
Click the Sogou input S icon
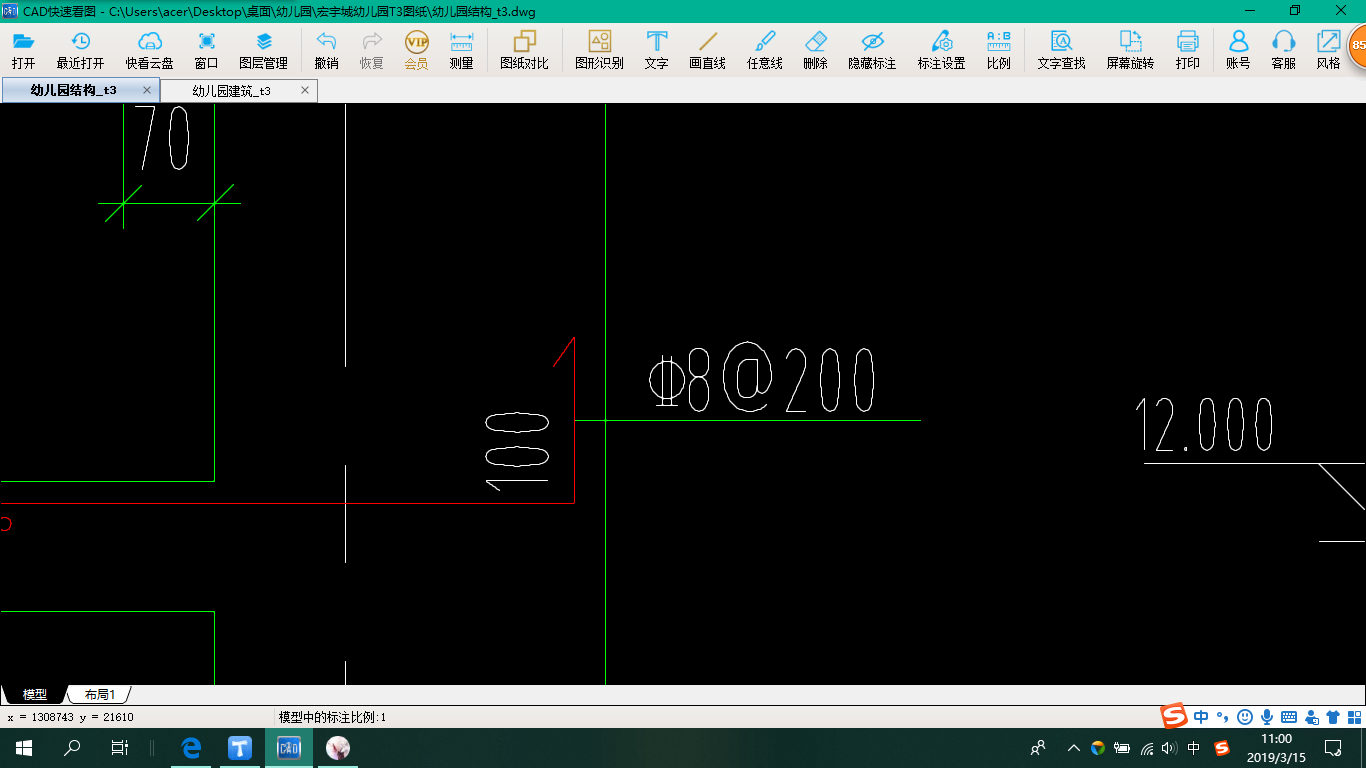(1174, 716)
